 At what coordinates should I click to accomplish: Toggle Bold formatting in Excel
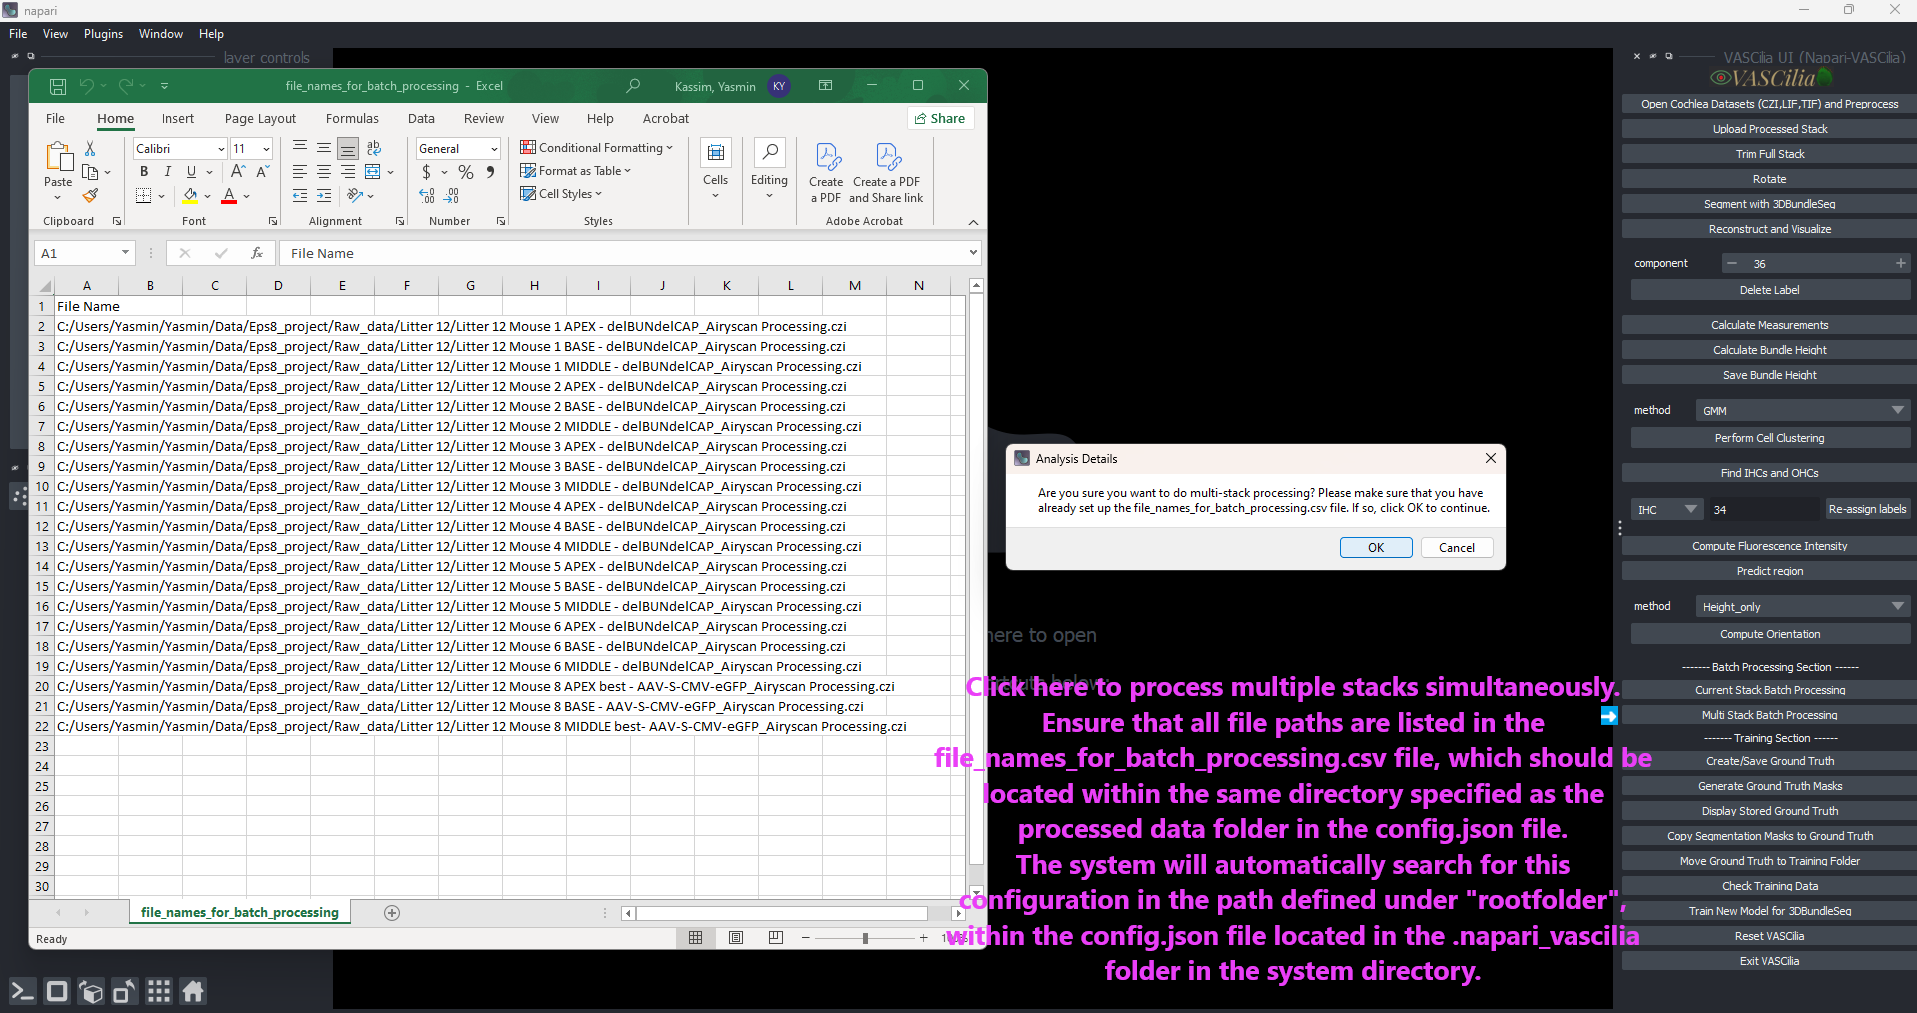pos(144,172)
